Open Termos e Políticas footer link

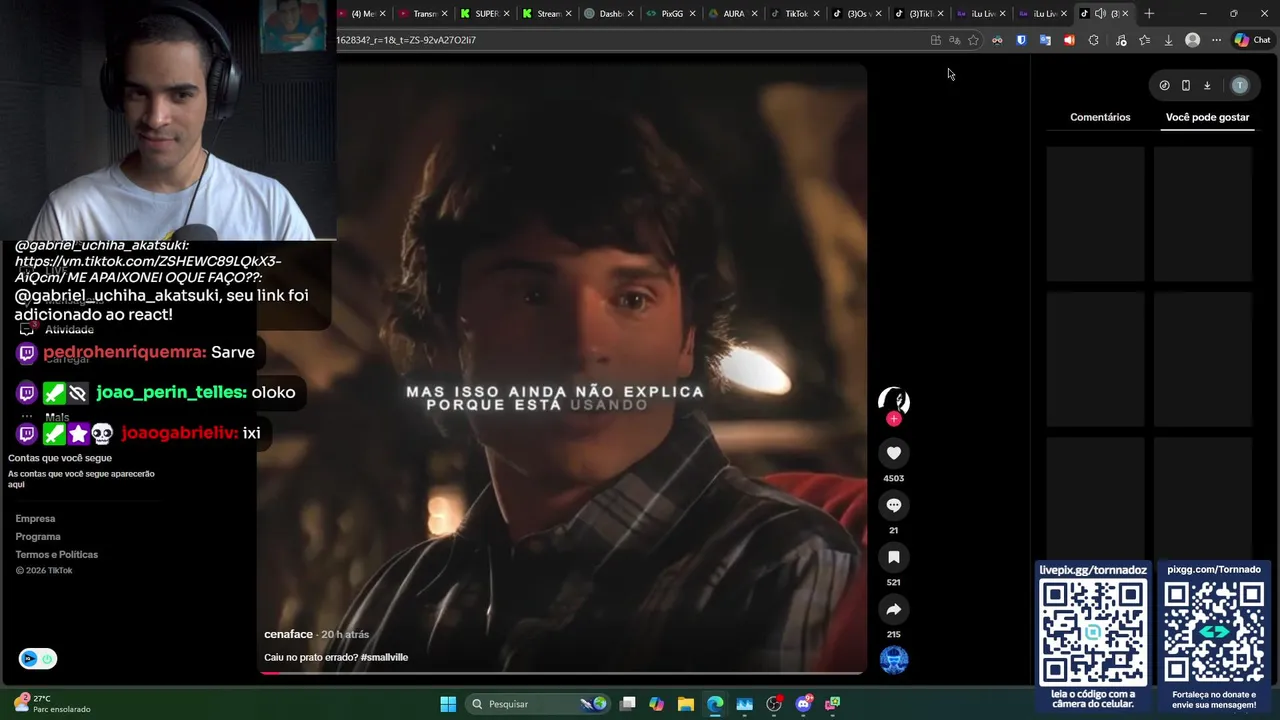pos(56,554)
